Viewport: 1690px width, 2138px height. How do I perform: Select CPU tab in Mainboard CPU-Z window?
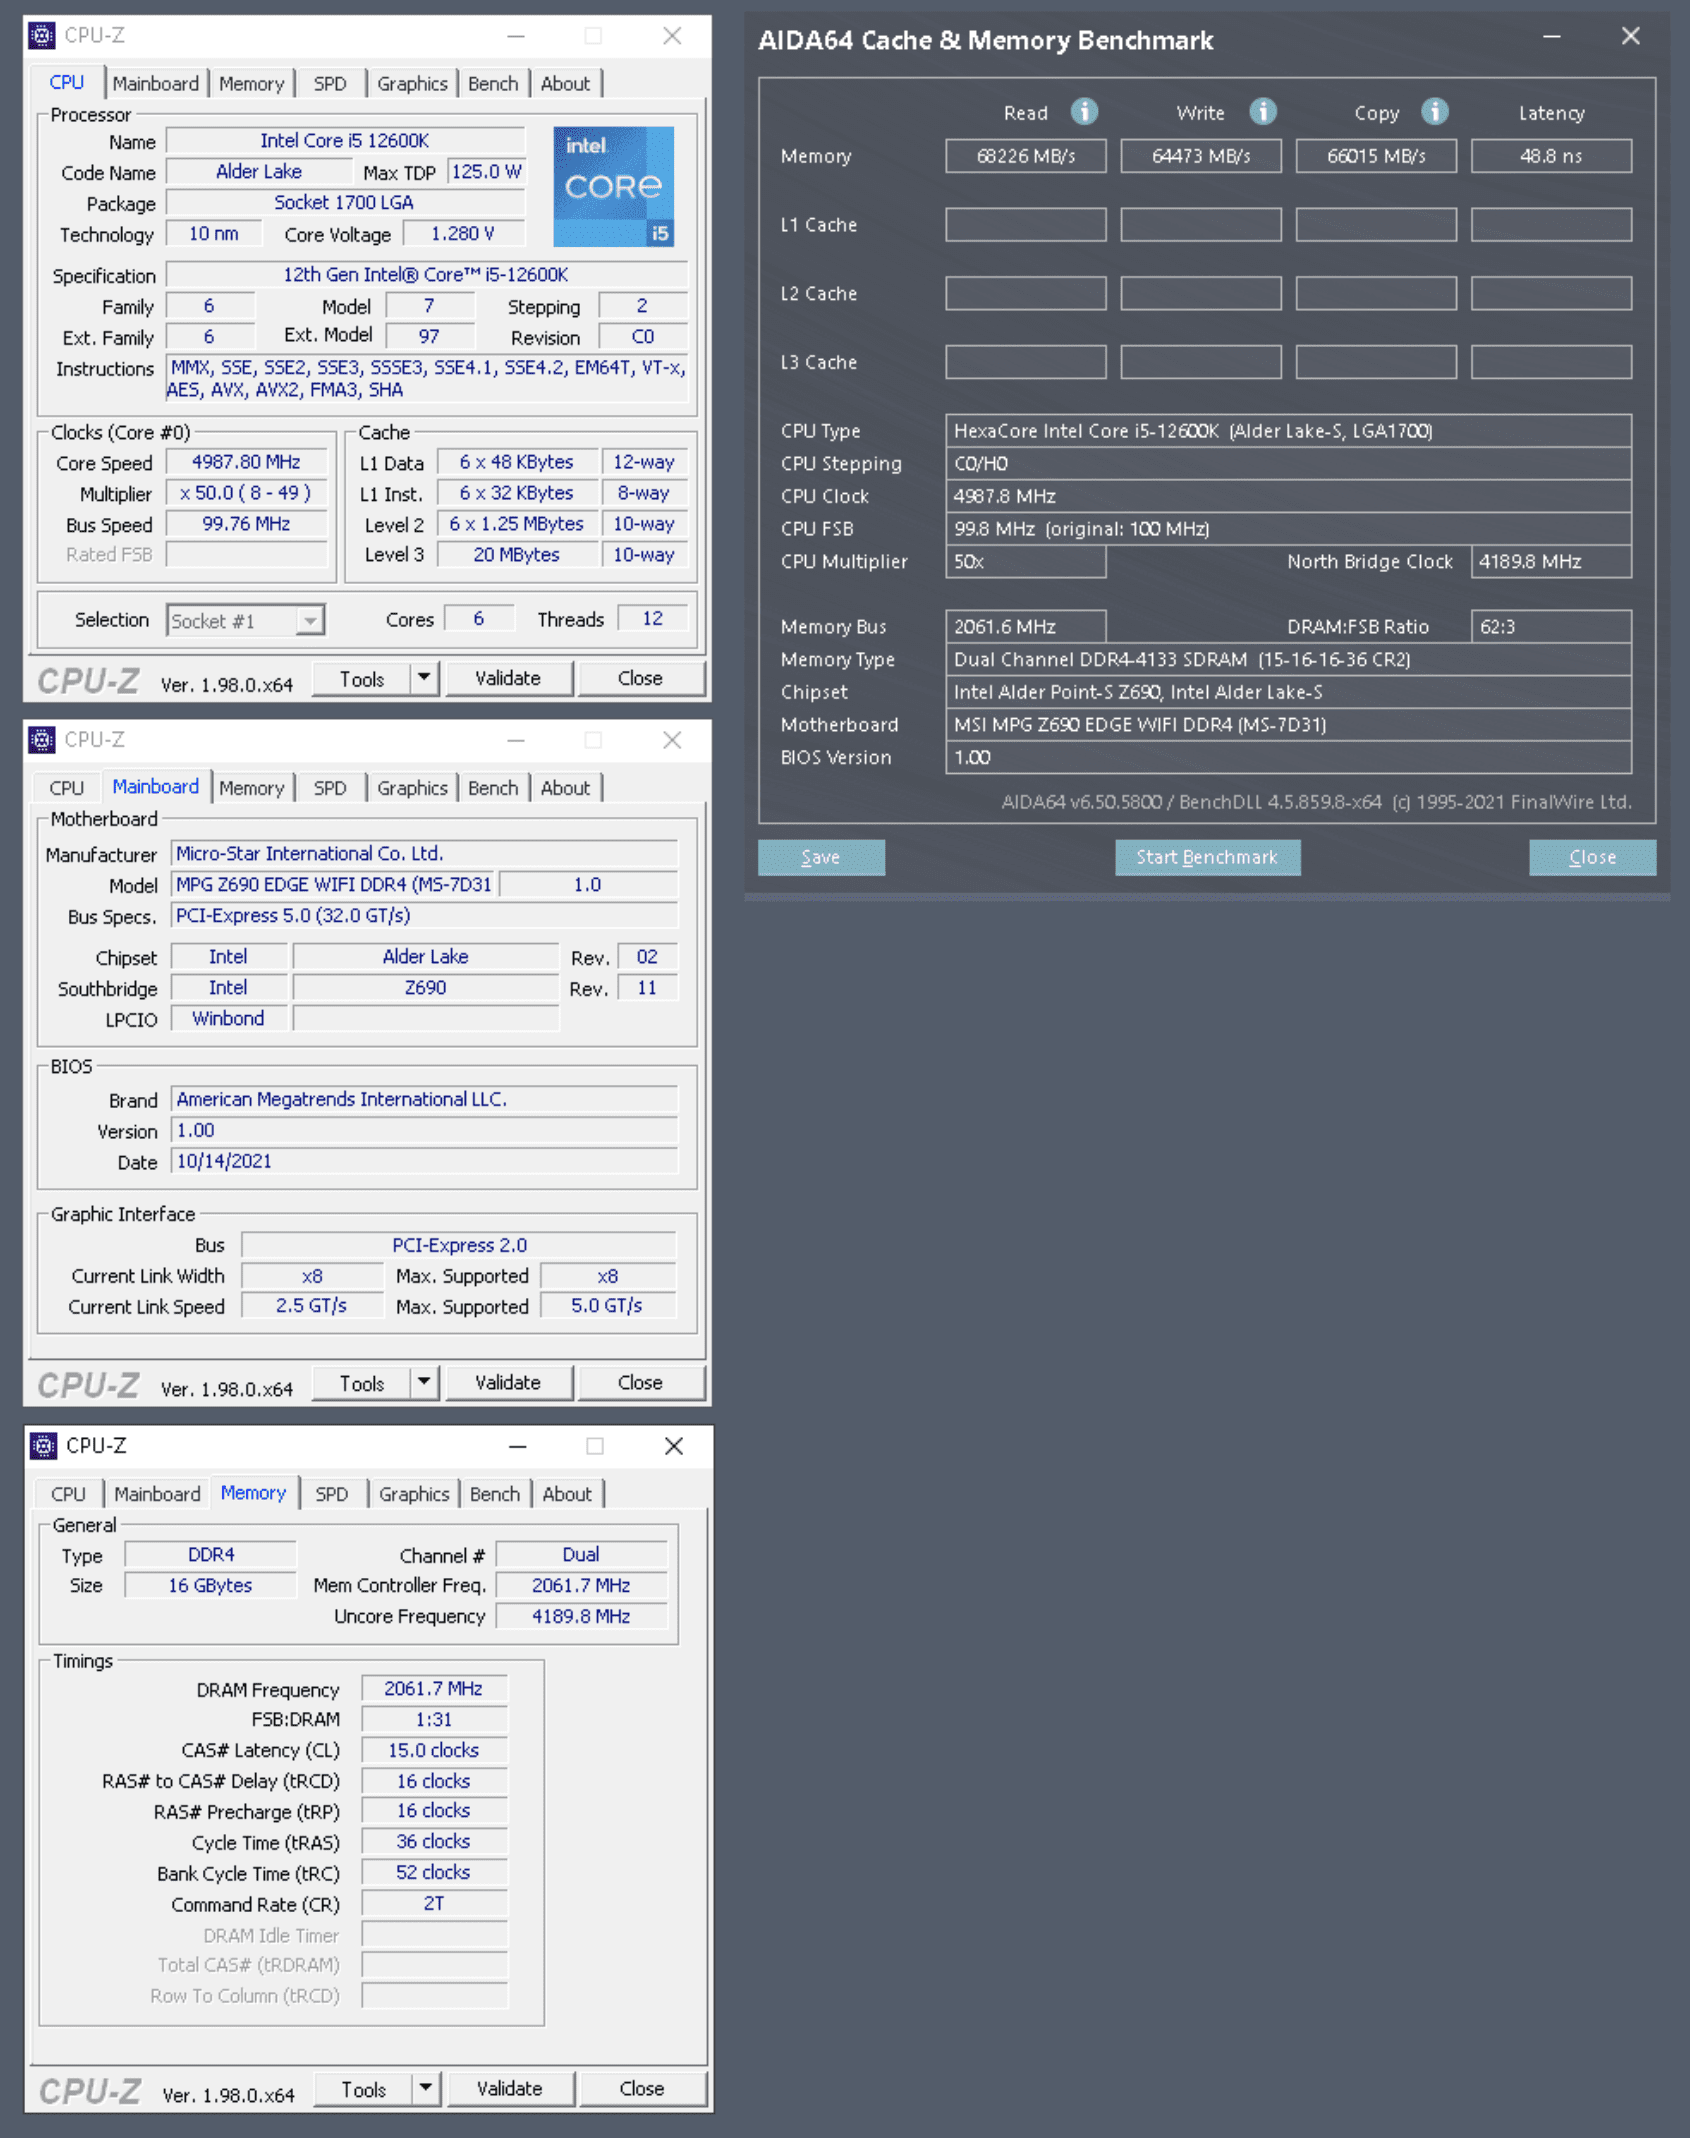tap(67, 788)
